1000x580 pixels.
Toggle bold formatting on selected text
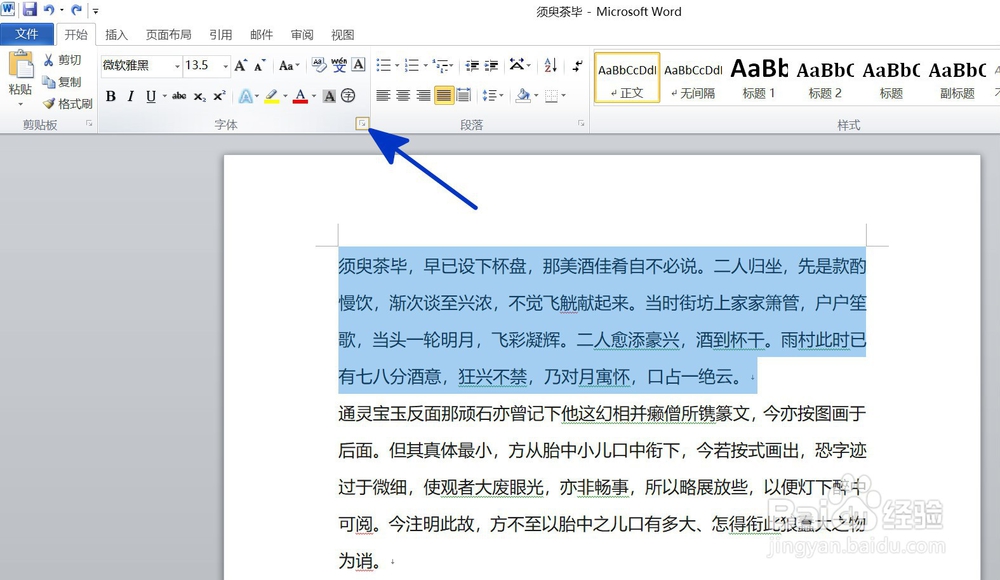click(112, 97)
